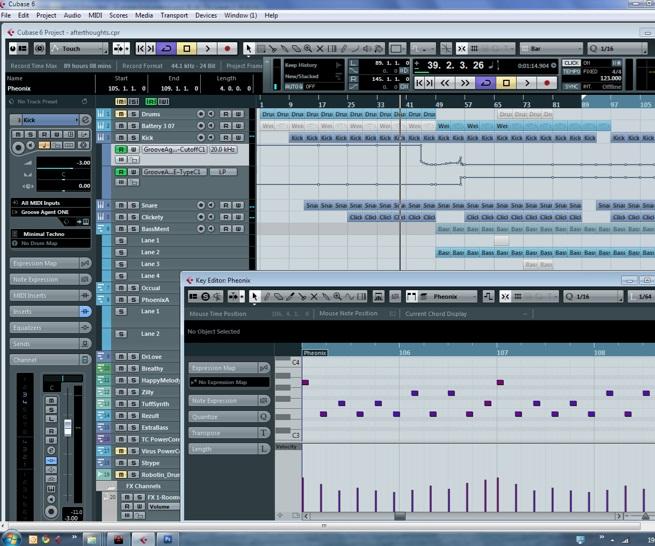Image resolution: width=655 pixels, height=546 pixels.
Task: Open the Bar grid type dropdown
Action: 551,48
